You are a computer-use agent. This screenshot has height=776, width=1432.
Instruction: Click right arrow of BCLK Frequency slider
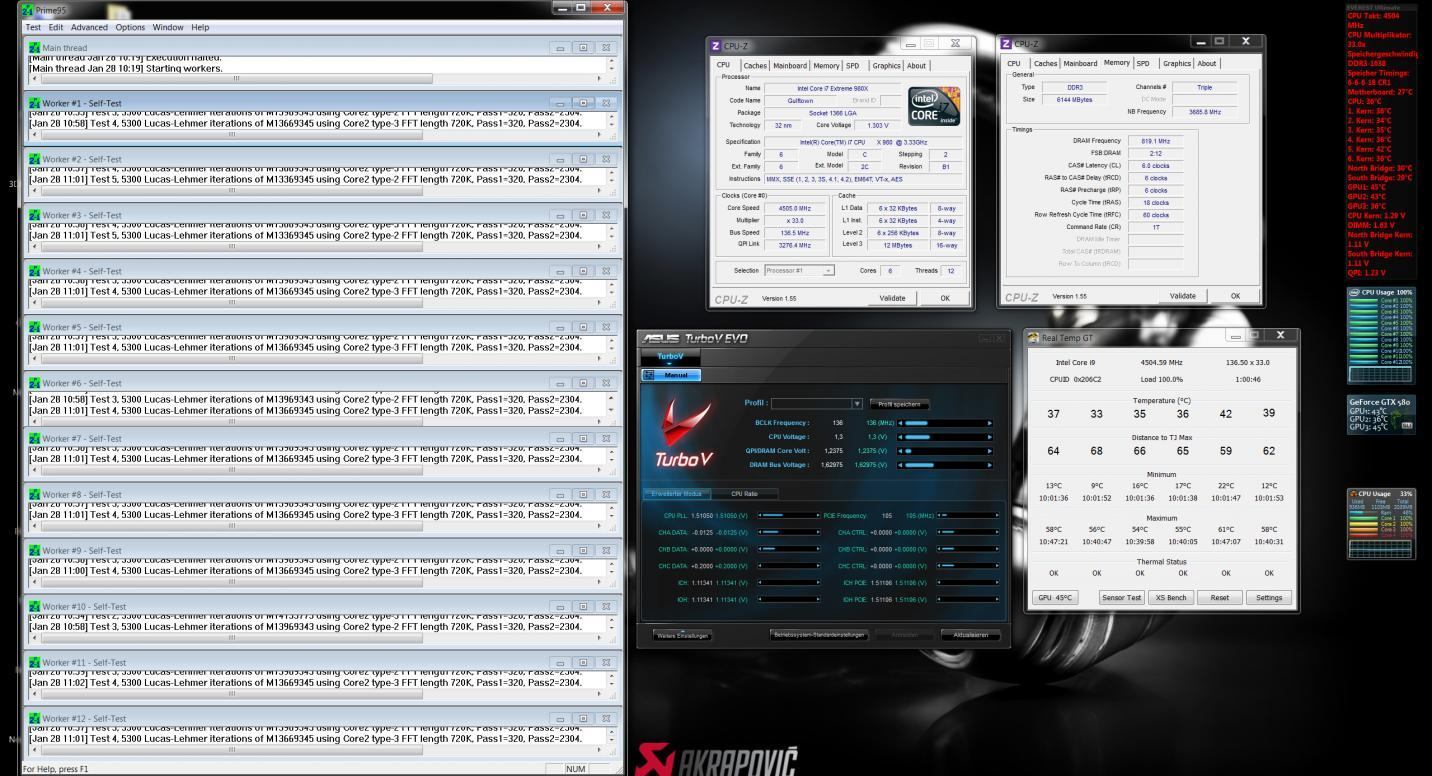(x=991, y=423)
